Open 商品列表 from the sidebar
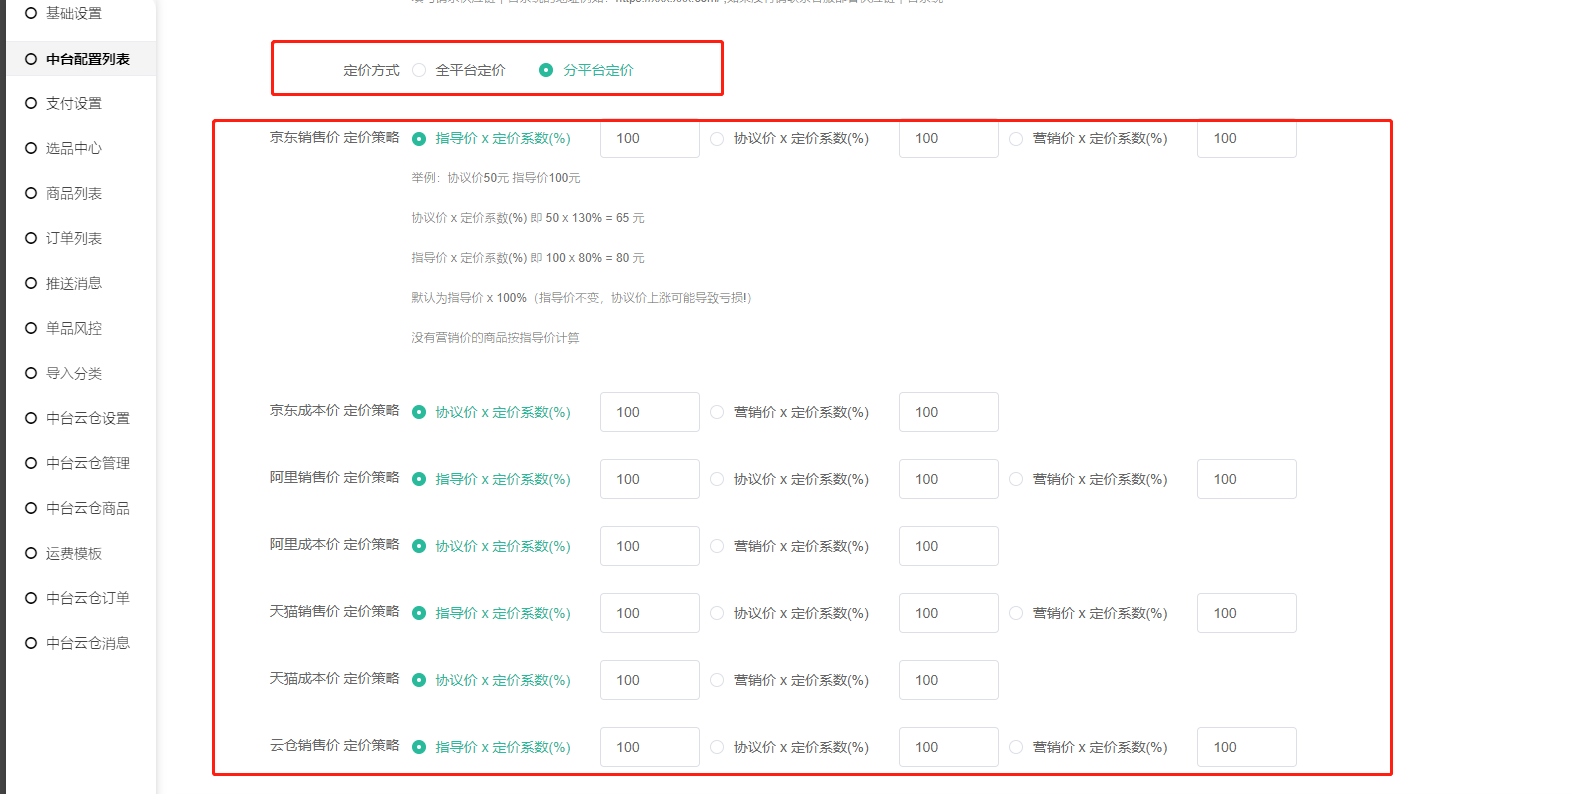Screen dimensions: 1573x794 click(73, 193)
